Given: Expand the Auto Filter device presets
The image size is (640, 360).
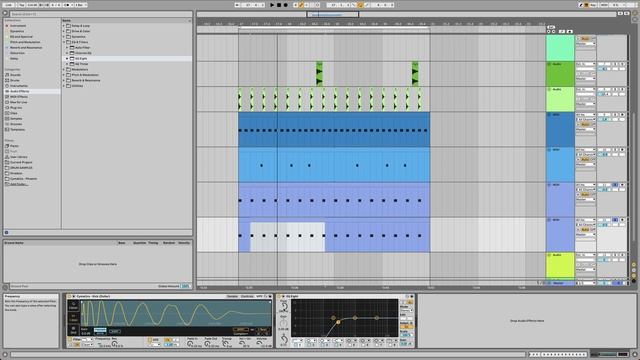Looking at the screenshot, I should click(67, 47).
